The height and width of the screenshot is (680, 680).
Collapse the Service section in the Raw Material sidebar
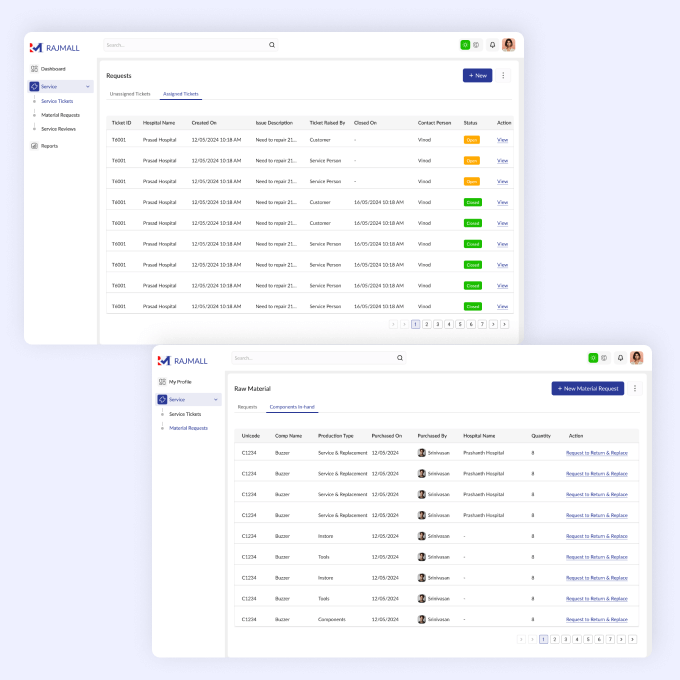(215, 399)
